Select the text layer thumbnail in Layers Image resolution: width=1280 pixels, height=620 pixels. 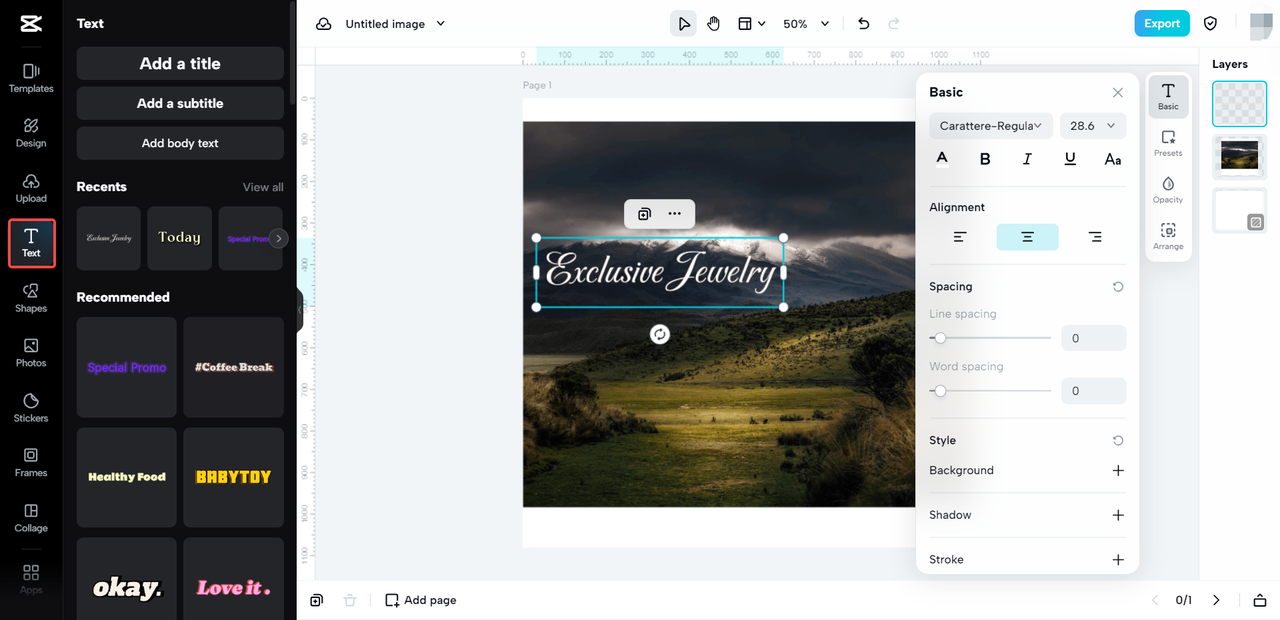(x=1239, y=104)
